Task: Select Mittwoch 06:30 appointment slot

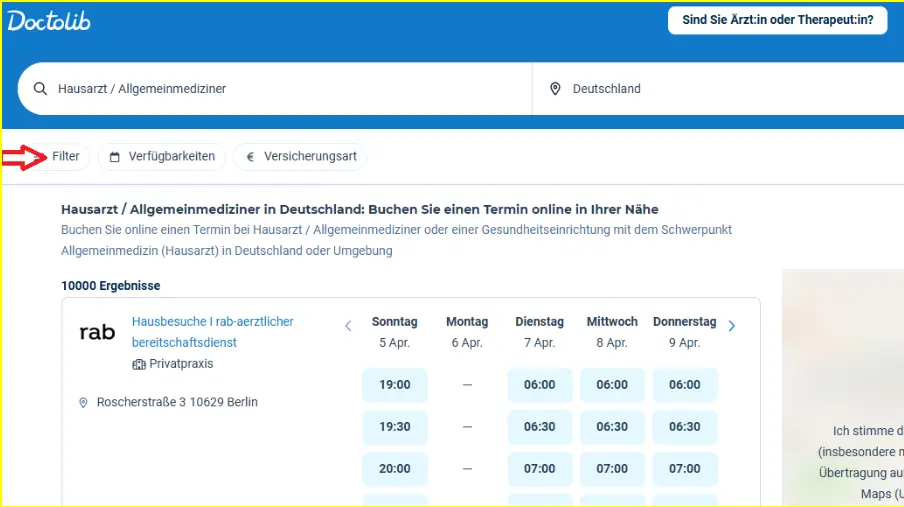Action: tap(612, 427)
